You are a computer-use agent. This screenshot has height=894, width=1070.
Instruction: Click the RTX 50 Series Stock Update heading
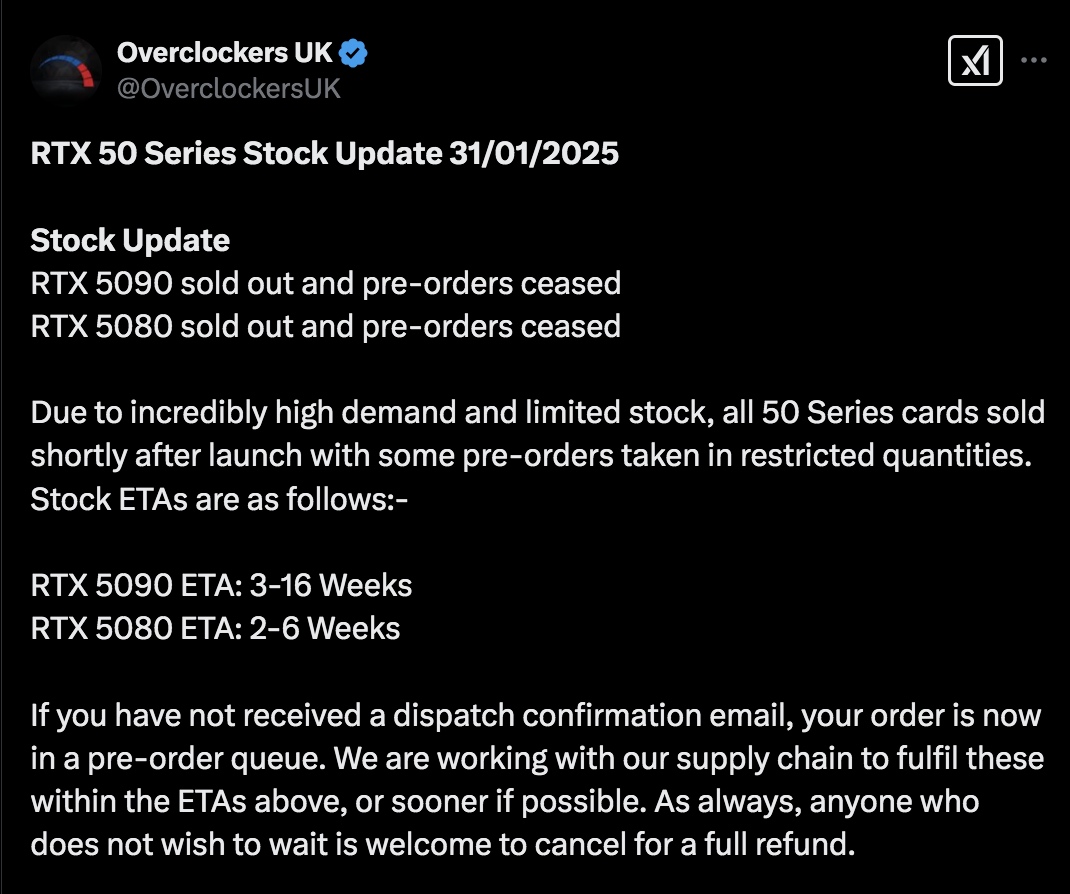tap(326, 154)
